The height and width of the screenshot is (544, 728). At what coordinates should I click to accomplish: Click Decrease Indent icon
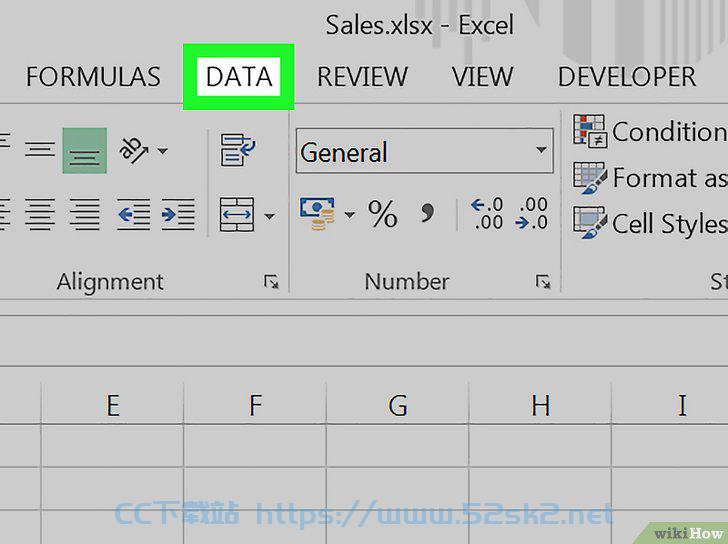[134, 214]
